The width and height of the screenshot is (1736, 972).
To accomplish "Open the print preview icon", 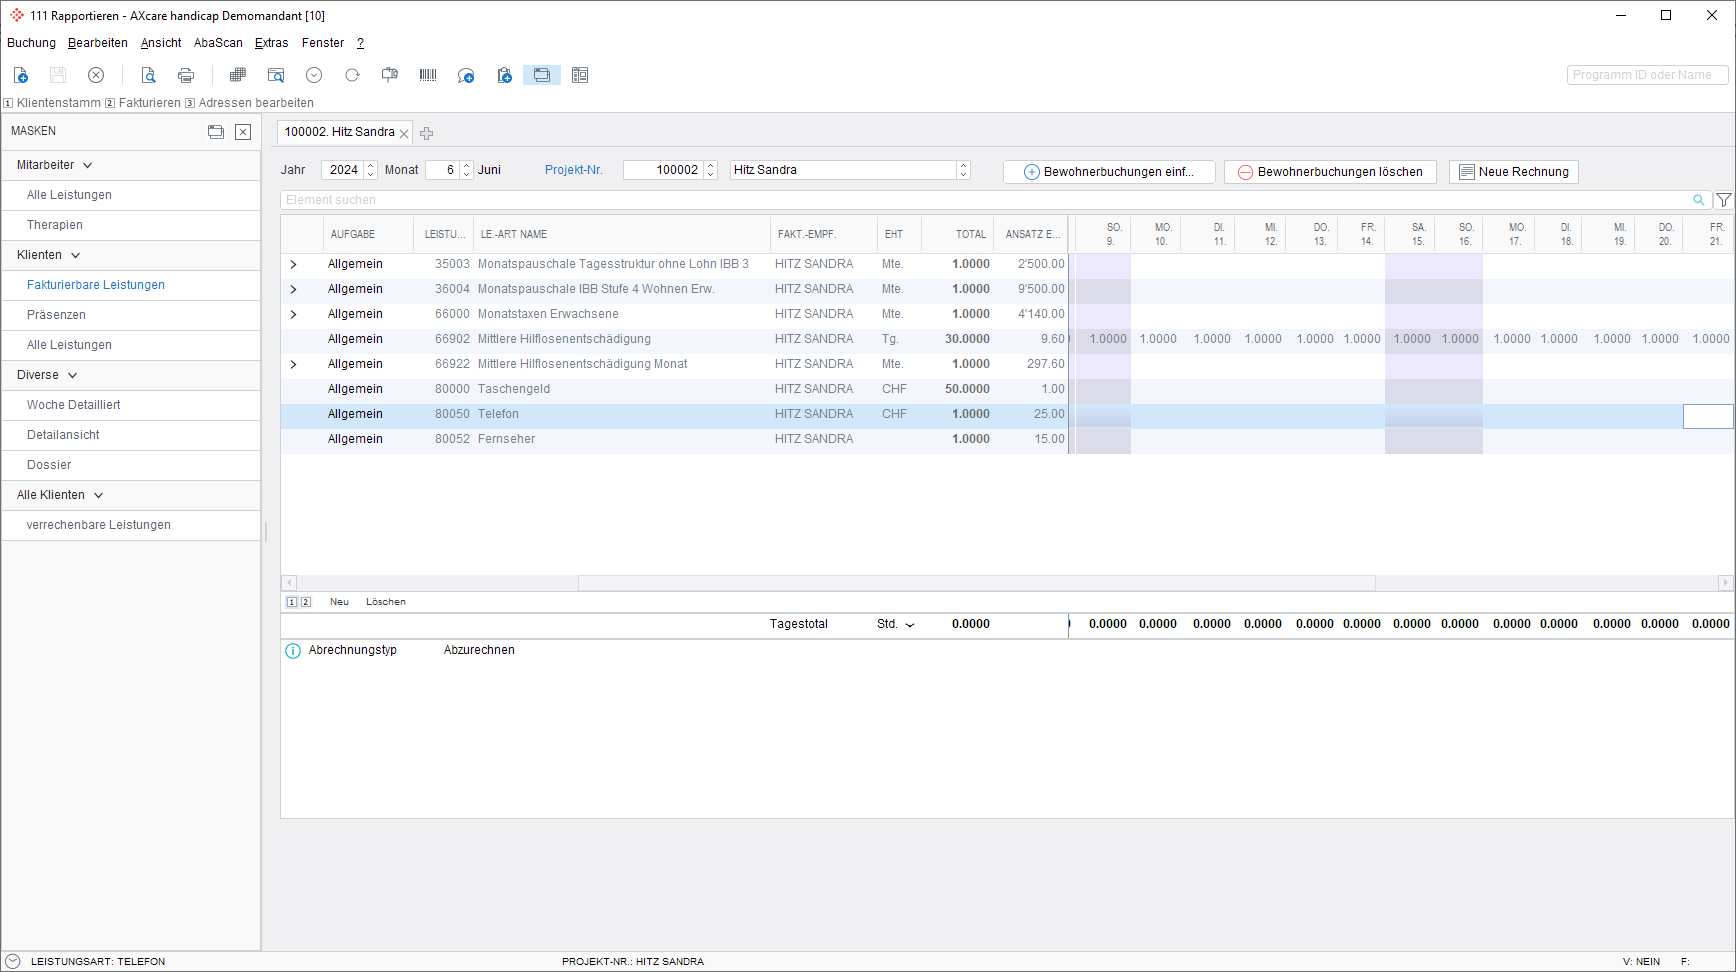I will (148, 75).
